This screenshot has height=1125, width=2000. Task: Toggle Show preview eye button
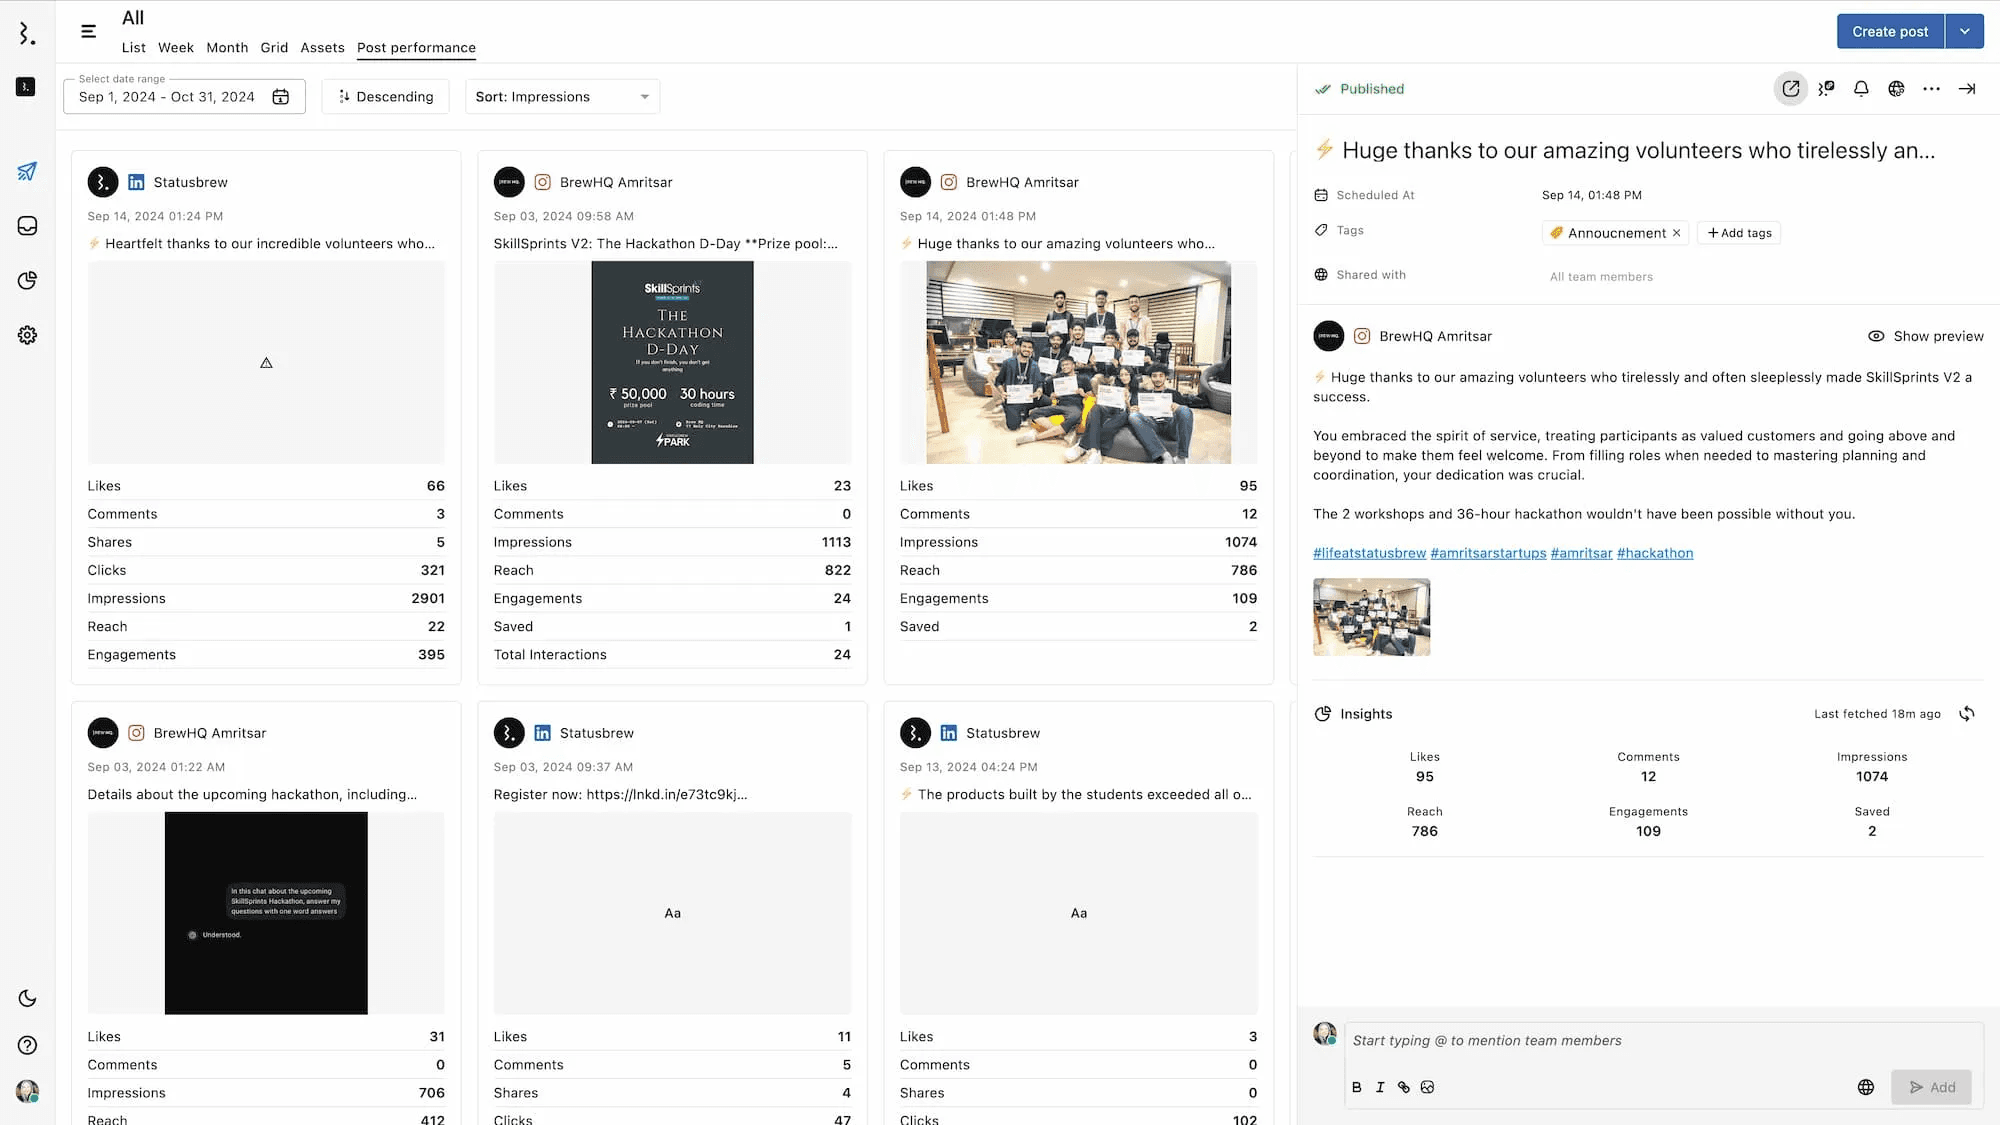(x=1925, y=336)
